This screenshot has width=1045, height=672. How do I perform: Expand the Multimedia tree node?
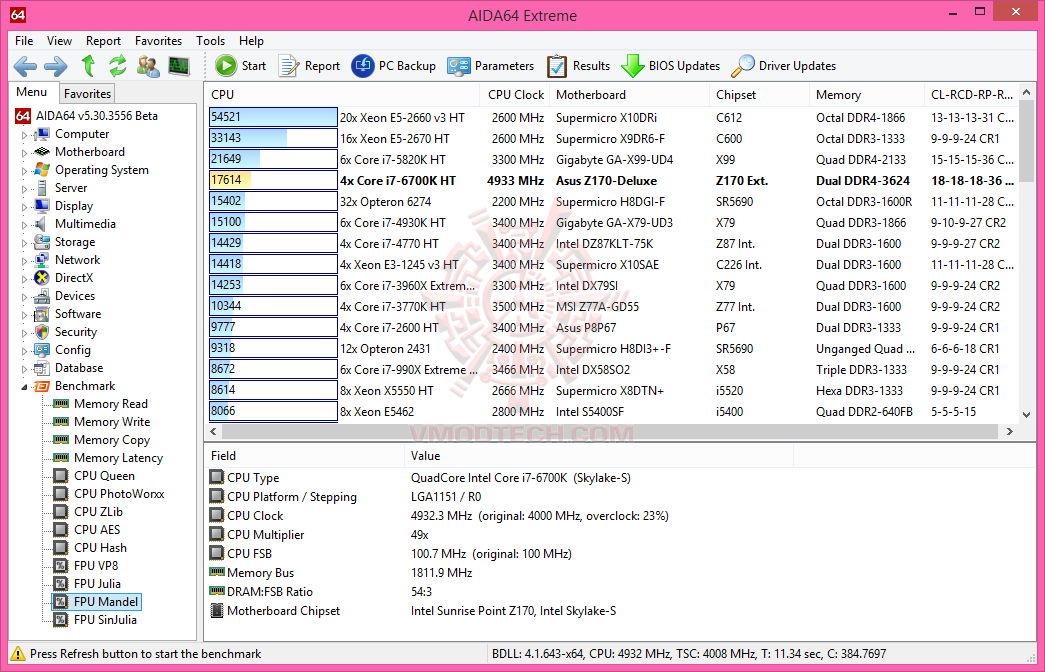[25, 225]
